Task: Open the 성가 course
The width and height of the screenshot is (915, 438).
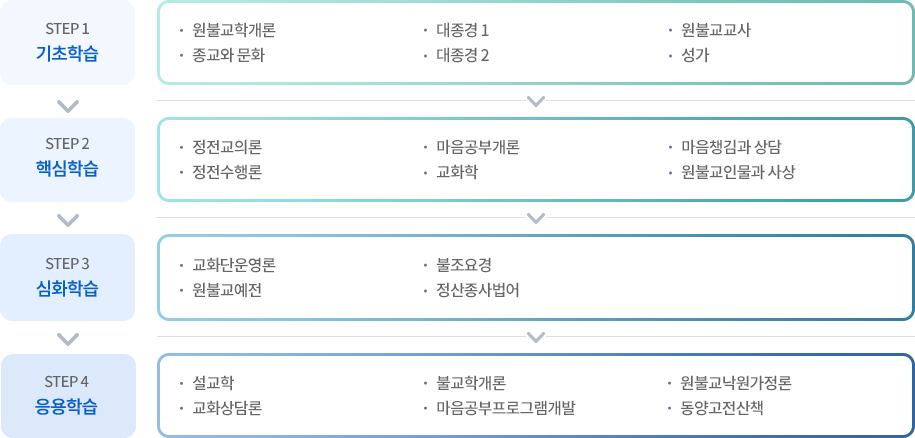Action: 695,56
